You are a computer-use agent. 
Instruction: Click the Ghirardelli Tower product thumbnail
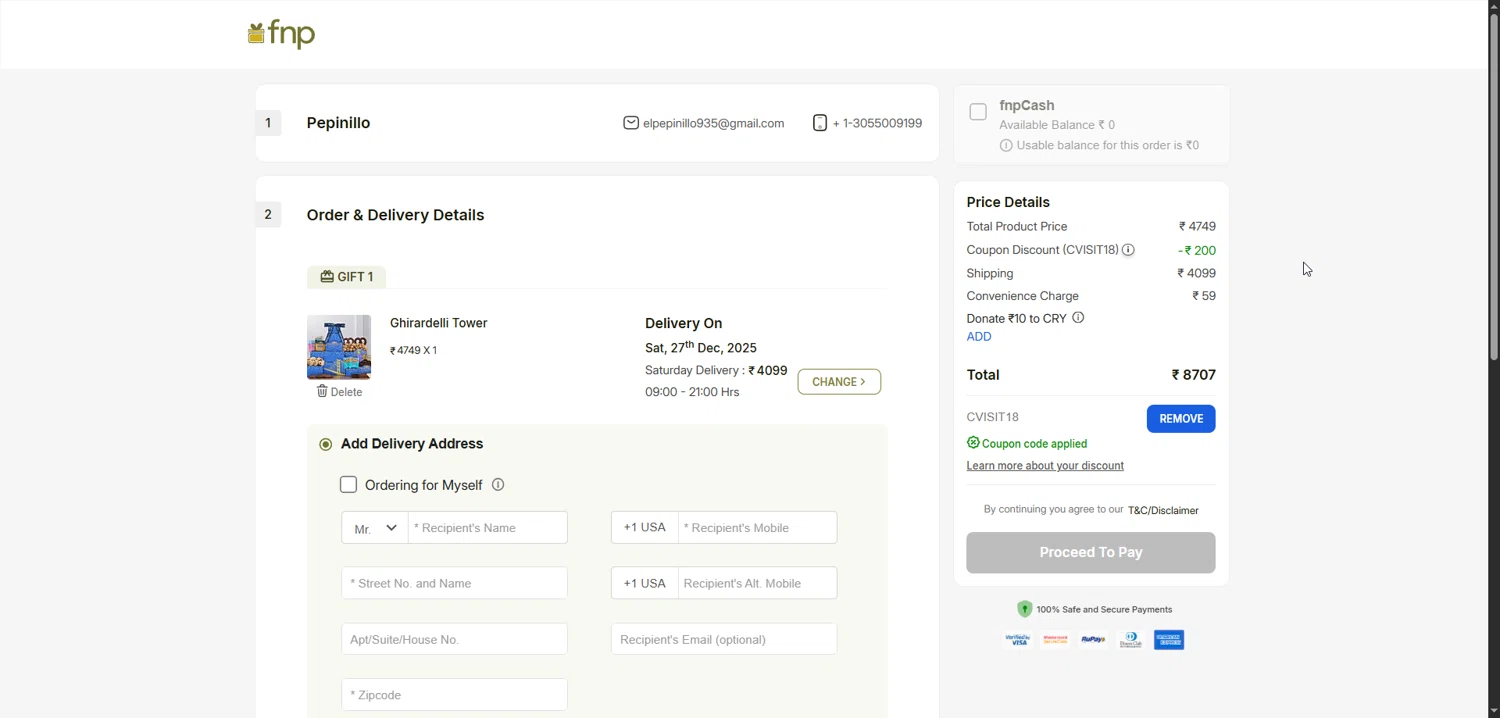[339, 347]
